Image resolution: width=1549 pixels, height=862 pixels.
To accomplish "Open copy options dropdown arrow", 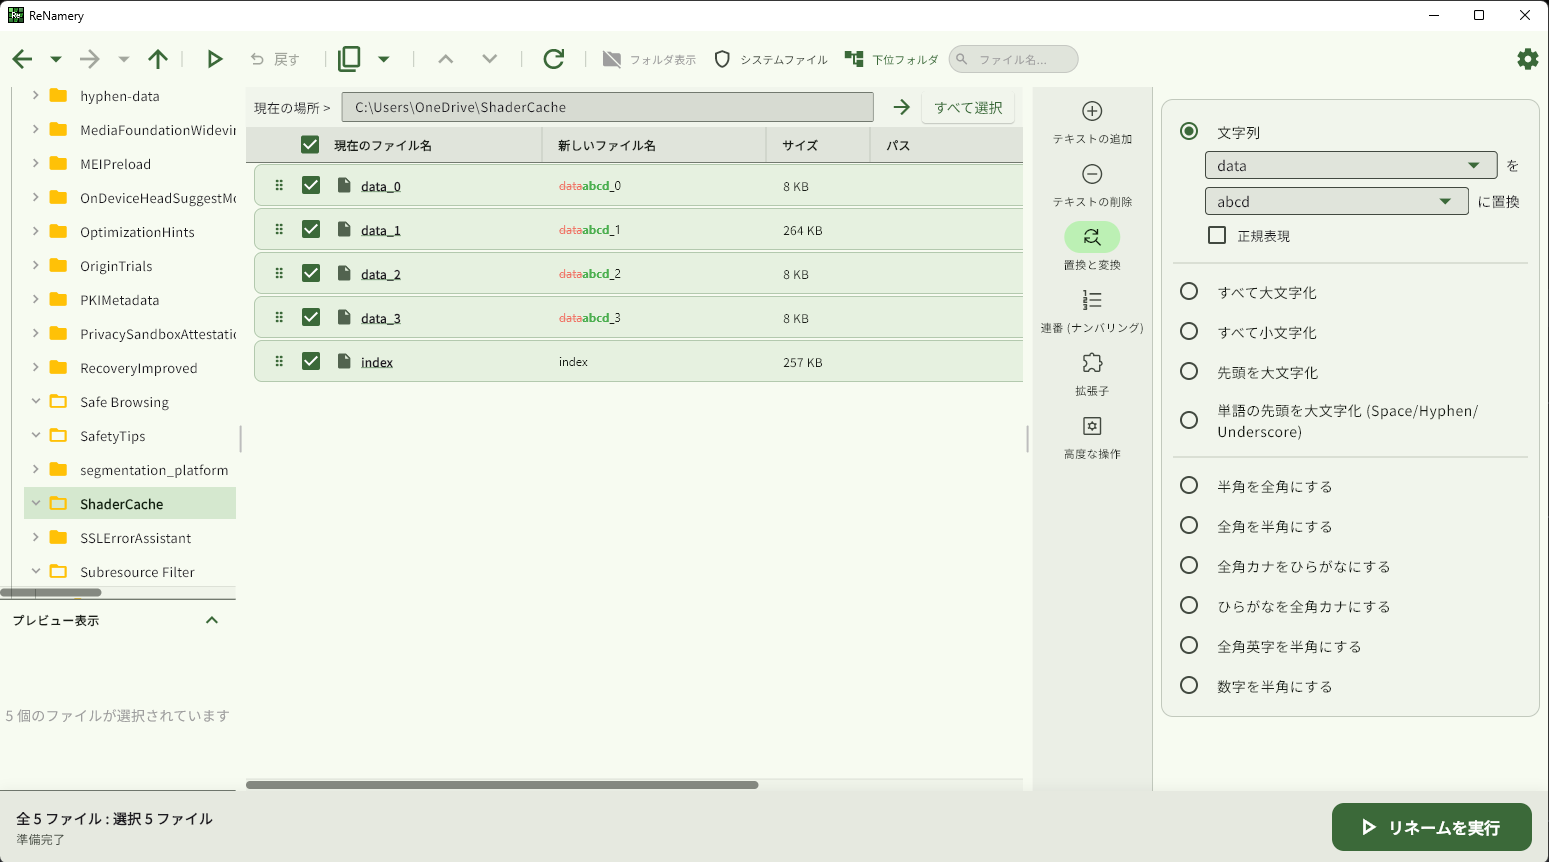I will (384, 59).
